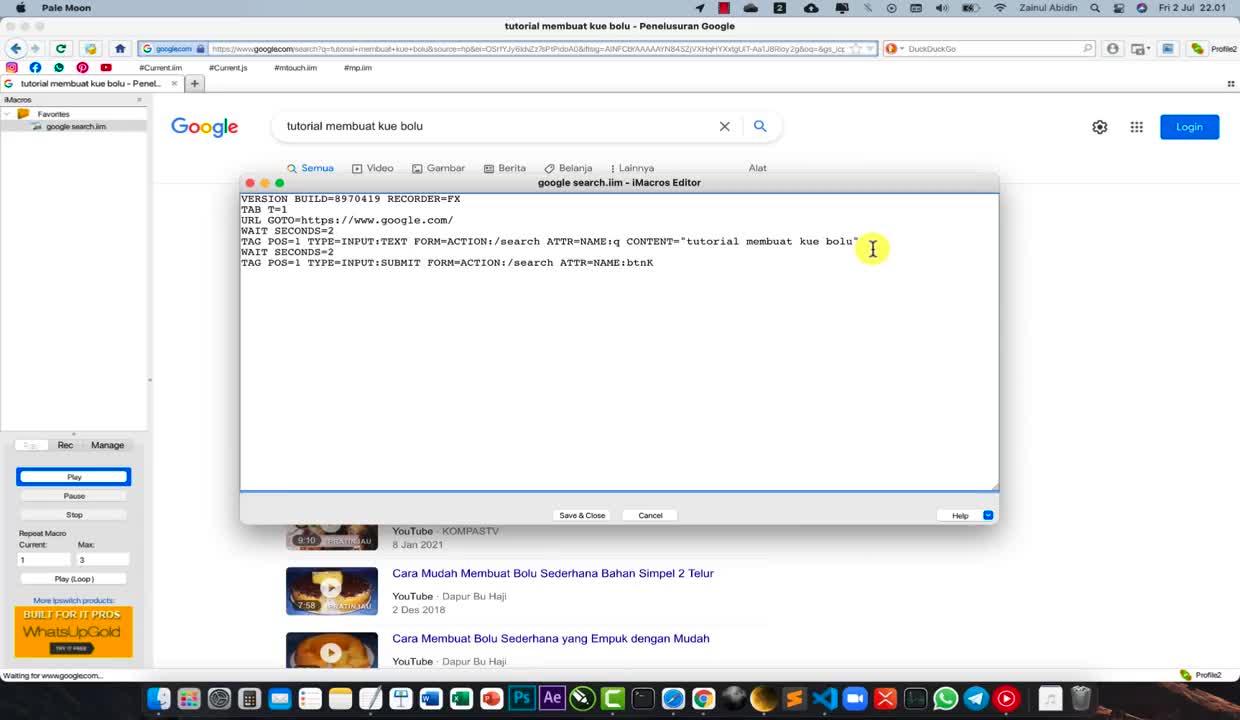Open Photoshop from the Dock
Image resolution: width=1240 pixels, height=720 pixels.
click(521, 698)
